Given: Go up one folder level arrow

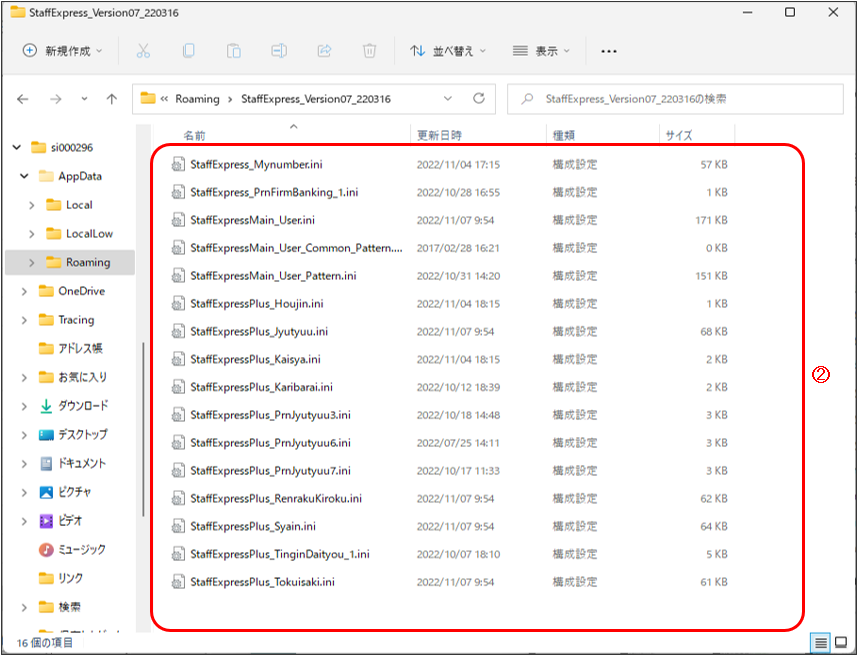Looking at the screenshot, I should pos(112,99).
